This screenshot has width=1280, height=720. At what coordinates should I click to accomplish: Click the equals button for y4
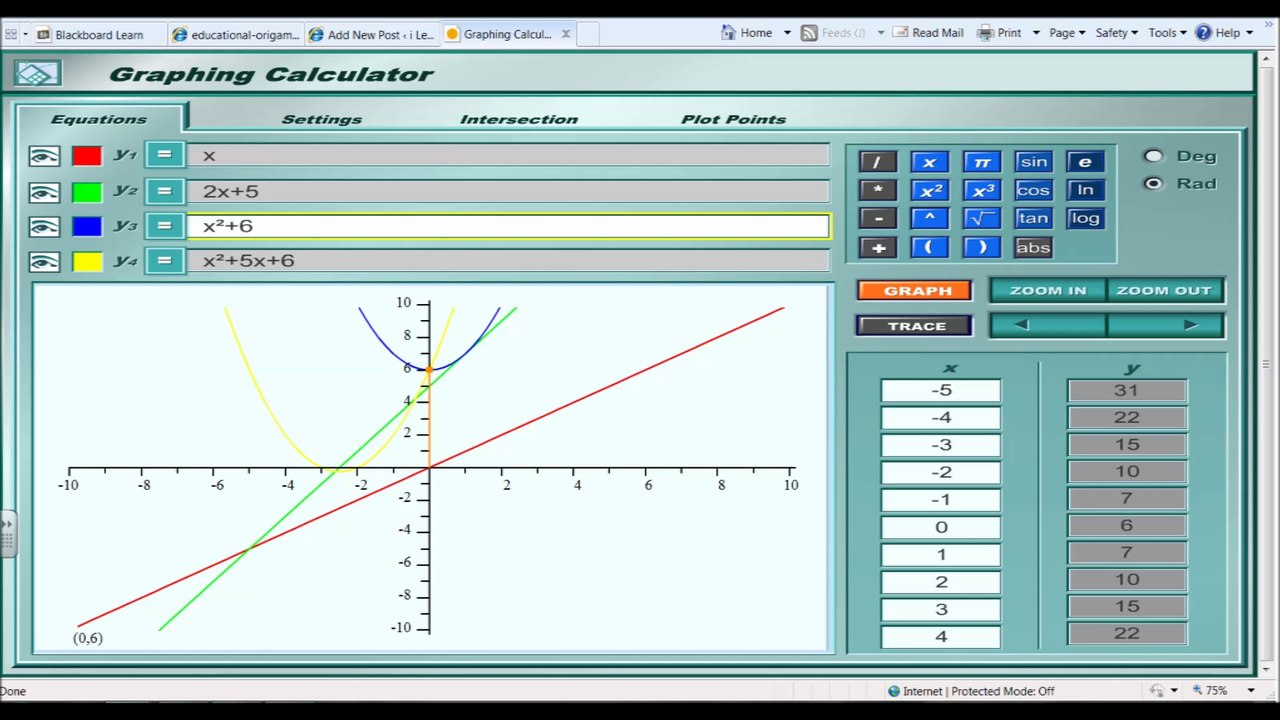(165, 261)
